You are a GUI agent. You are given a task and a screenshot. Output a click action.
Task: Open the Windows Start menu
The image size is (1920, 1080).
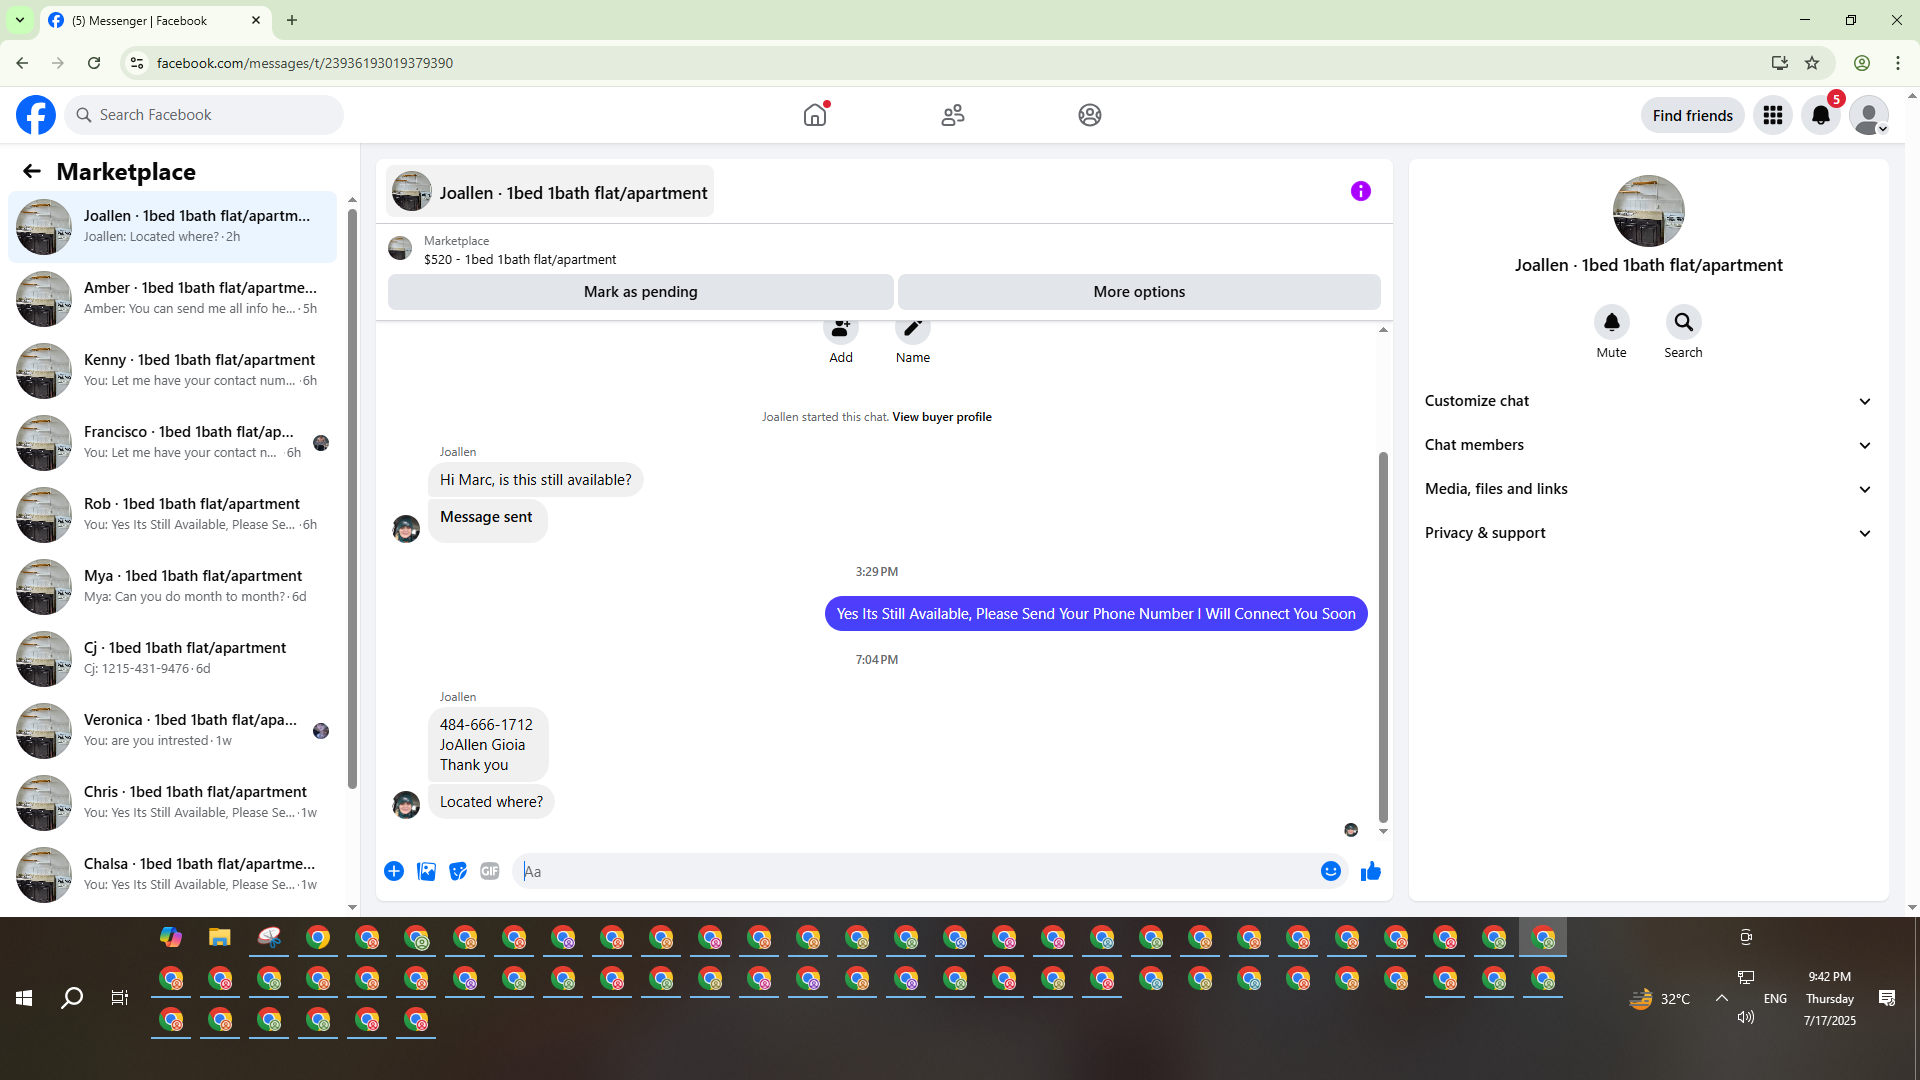click(x=24, y=998)
